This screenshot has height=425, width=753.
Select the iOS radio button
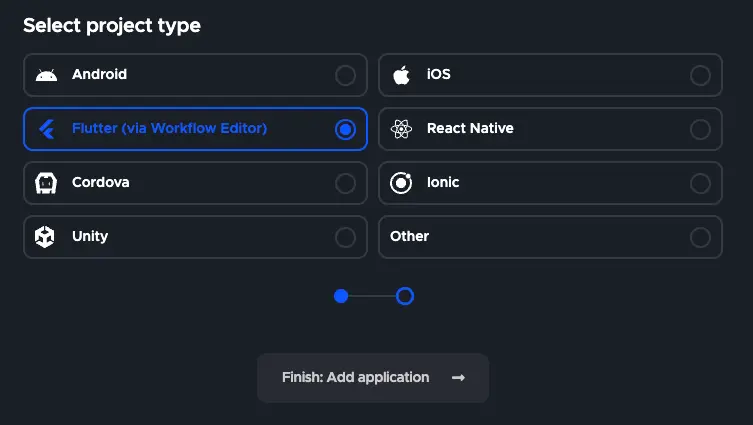point(700,75)
